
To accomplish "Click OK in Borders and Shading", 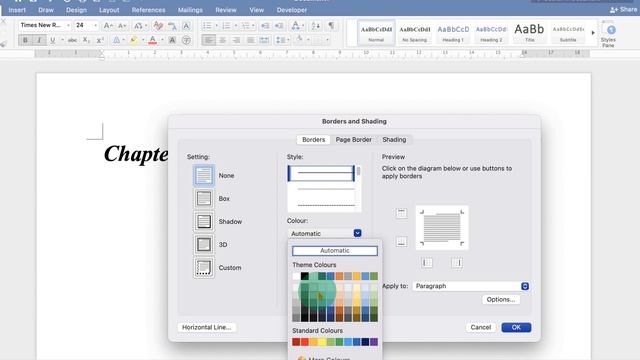I will coord(516,327).
